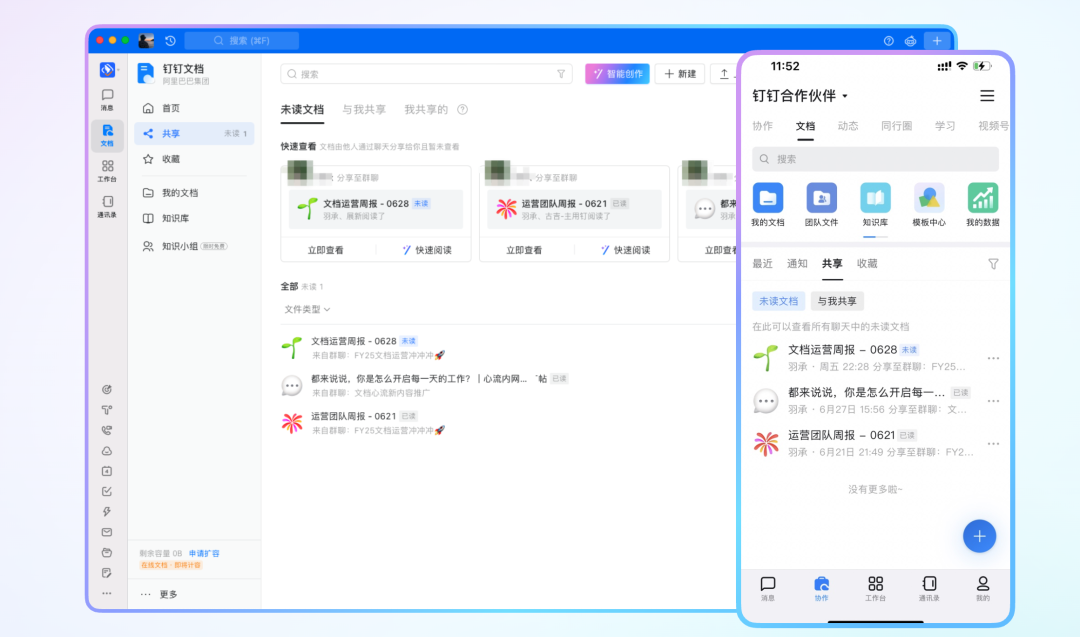The height and width of the screenshot is (637, 1080).
Task: Open the mail envelope icon in desktop rail
Action: [x=107, y=532]
